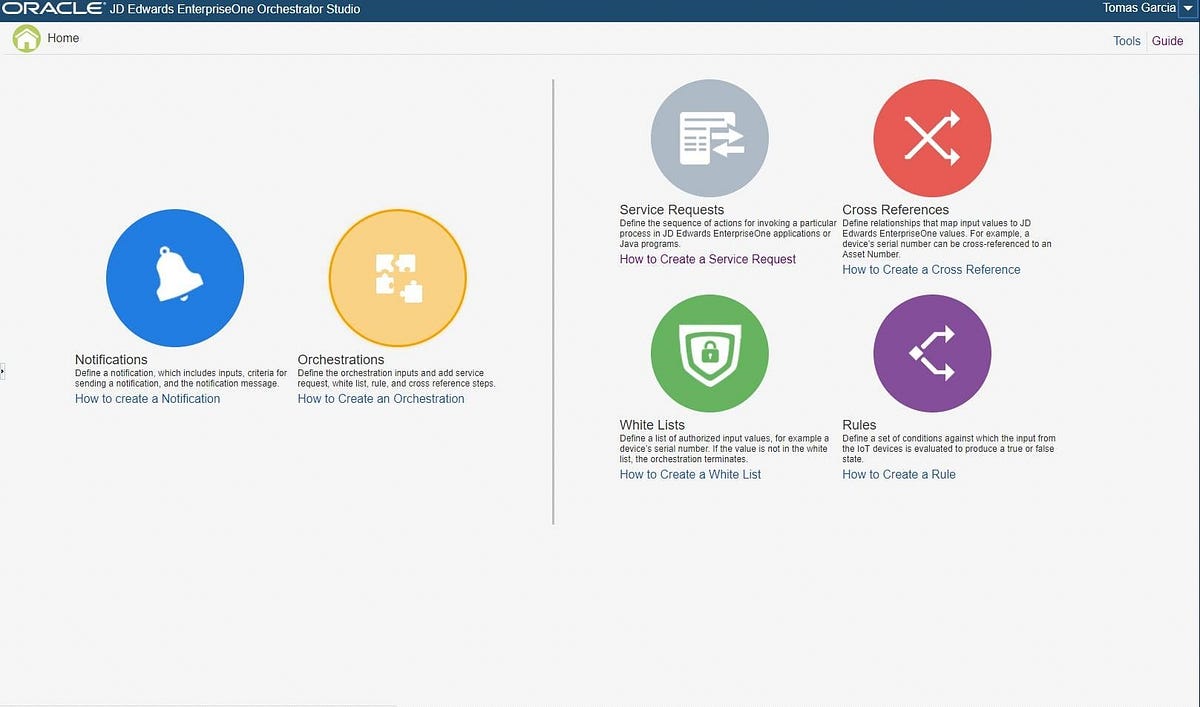Click the Home label in the header
The width and height of the screenshot is (1200, 707).
[63, 38]
